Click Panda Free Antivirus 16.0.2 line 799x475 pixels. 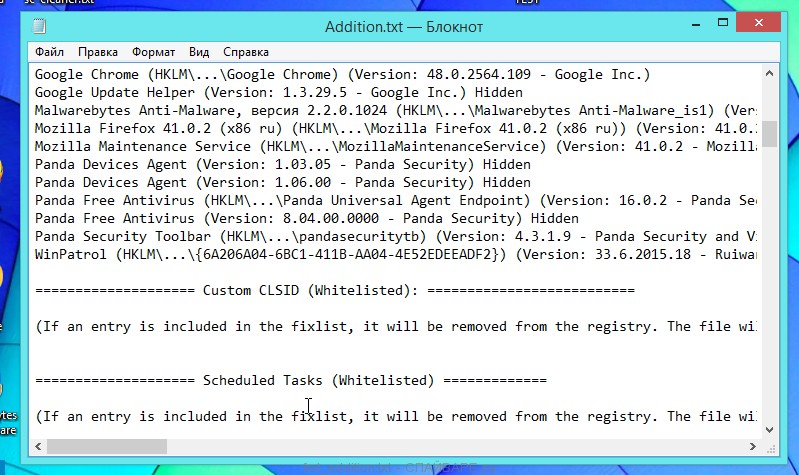395,200
